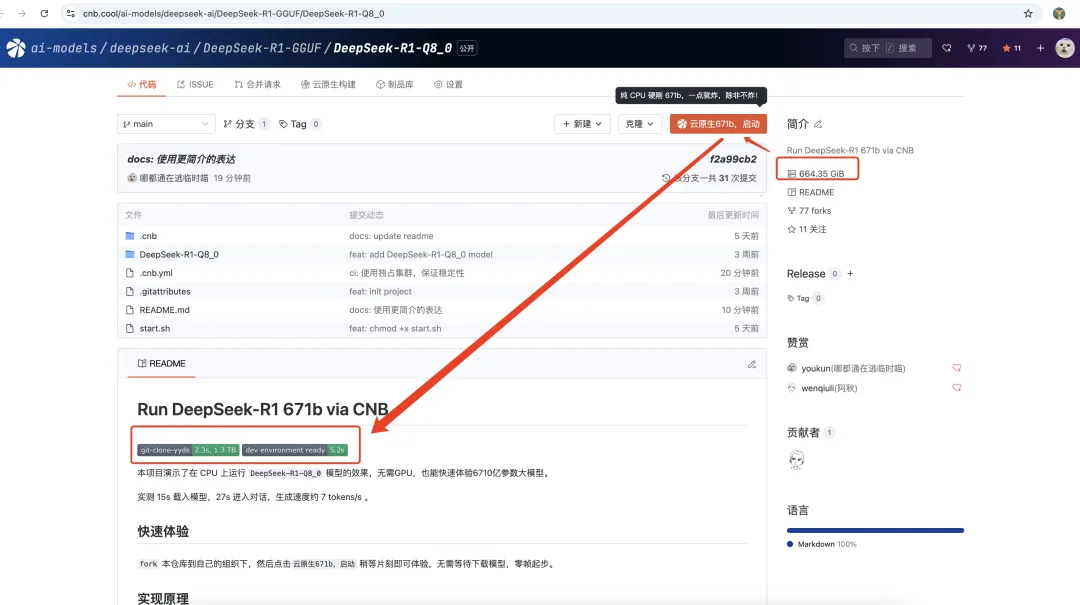Add a Release with the plus icon
Image resolution: width=1080 pixels, height=605 pixels.
coord(850,274)
